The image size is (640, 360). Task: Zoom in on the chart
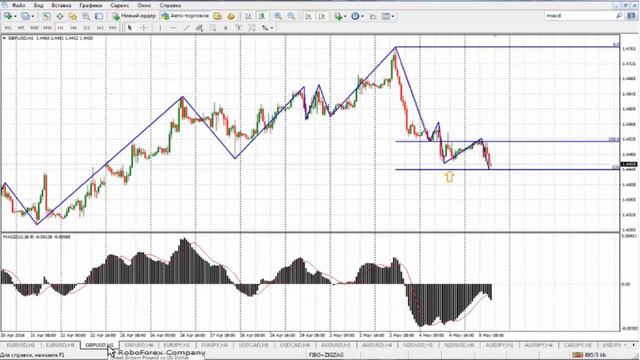278,16
